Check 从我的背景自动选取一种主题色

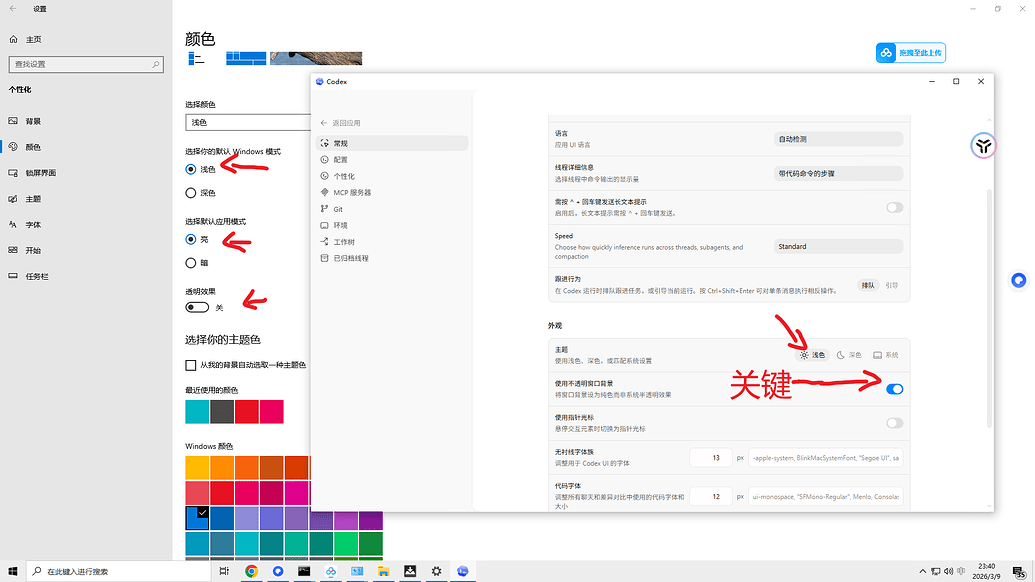point(191,365)
